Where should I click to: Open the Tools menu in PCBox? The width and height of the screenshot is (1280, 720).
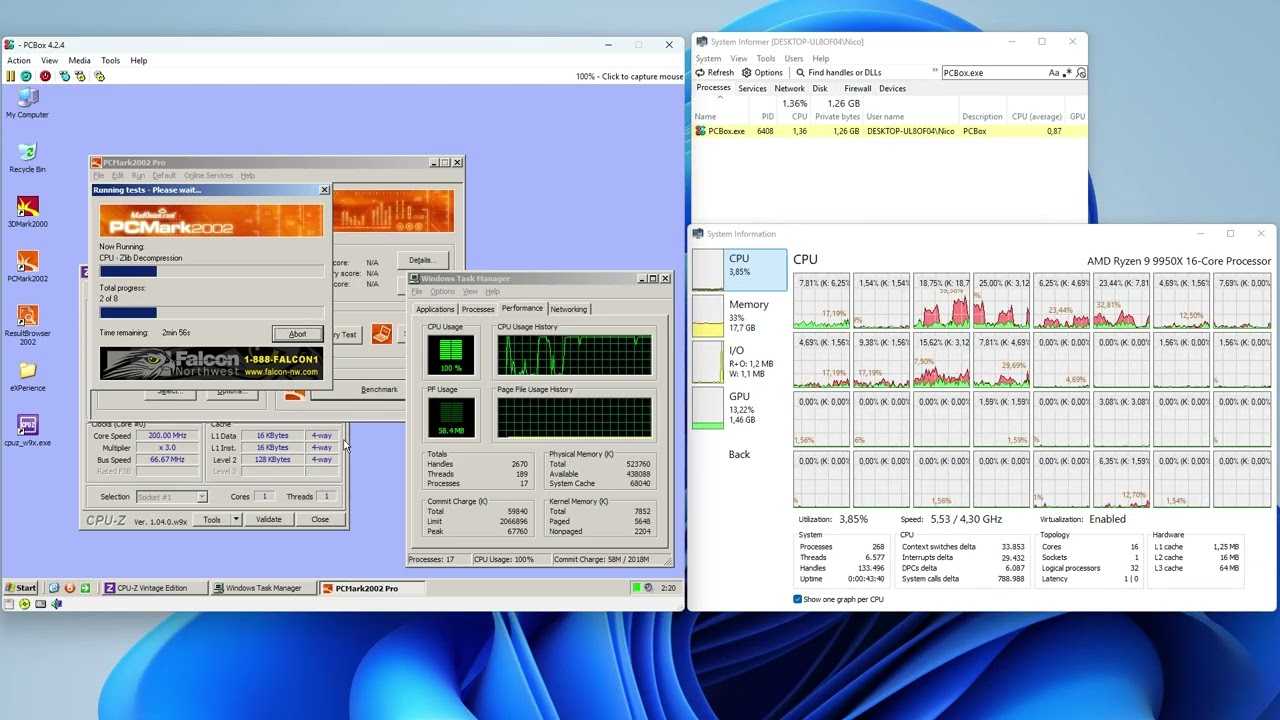pyautogui.click(x=110, y=60)
